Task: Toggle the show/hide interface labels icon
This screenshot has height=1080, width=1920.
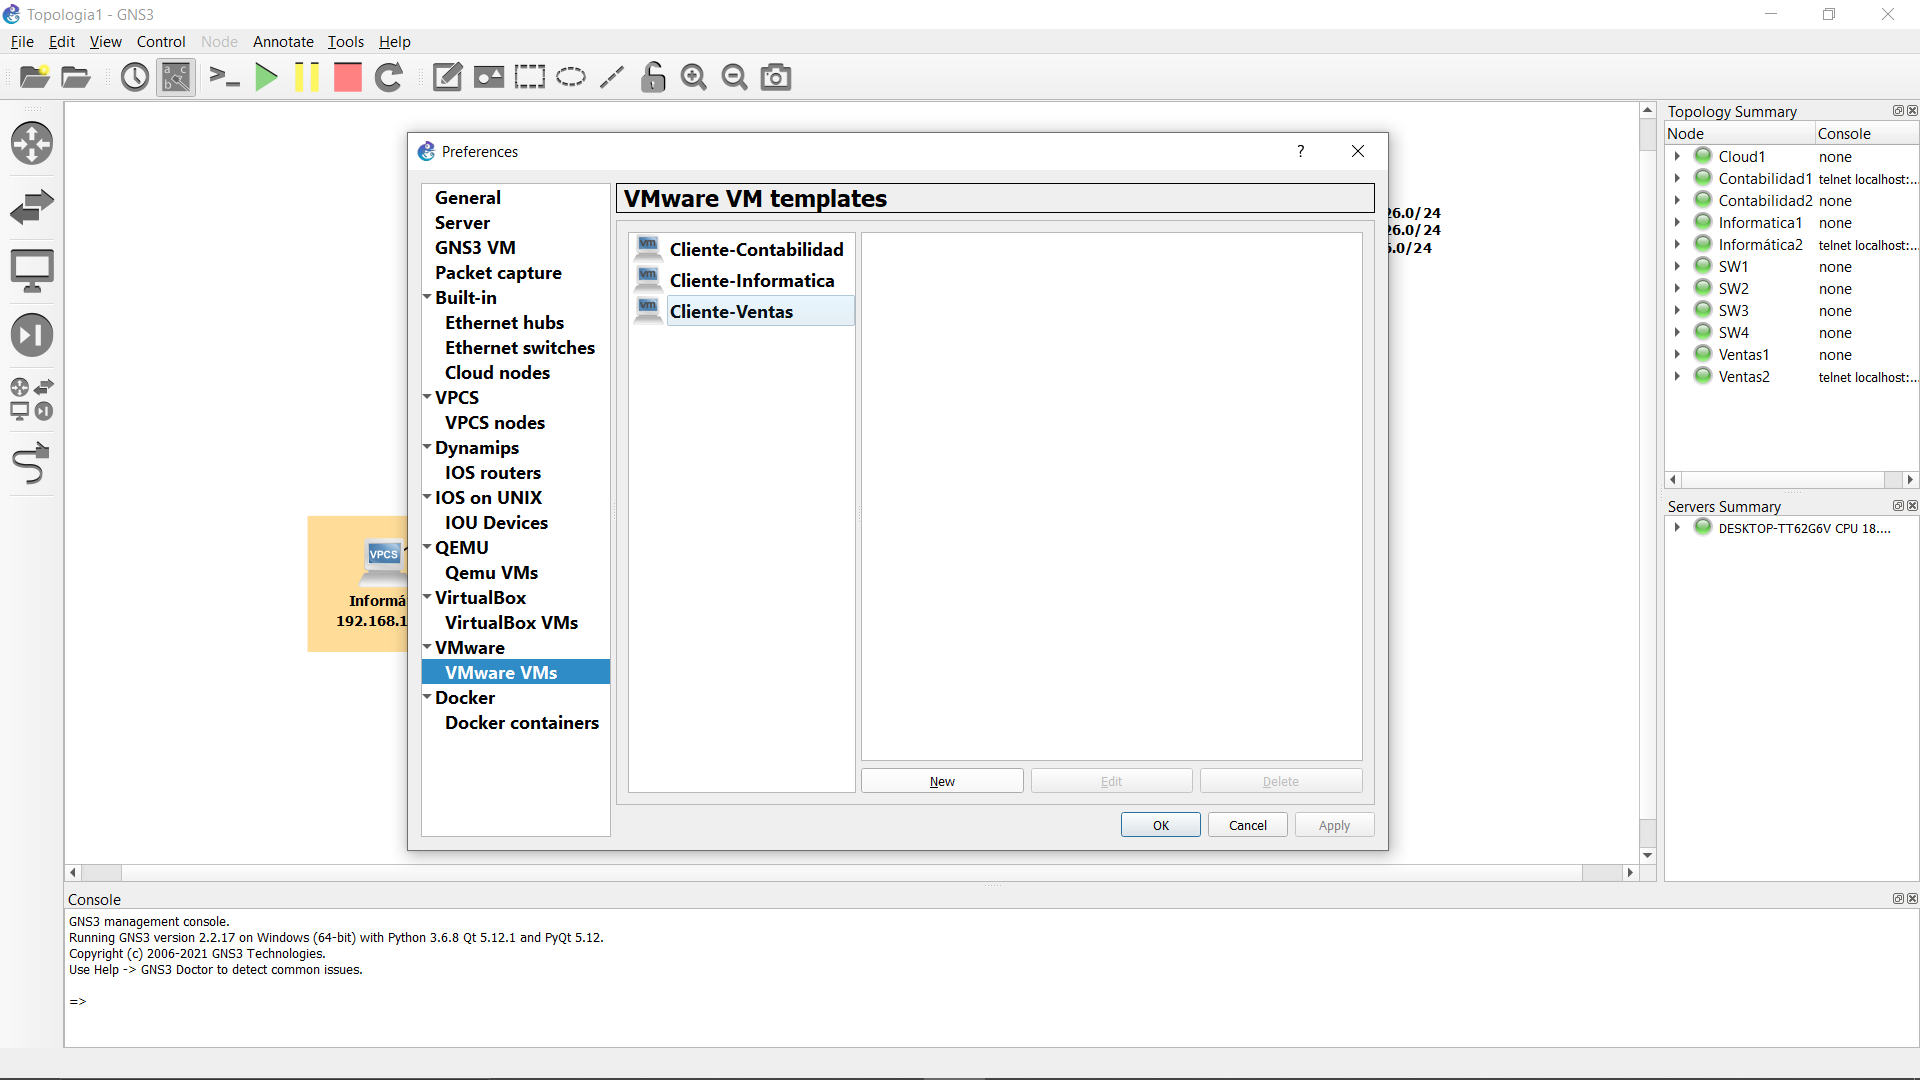Action: [176, 77]
